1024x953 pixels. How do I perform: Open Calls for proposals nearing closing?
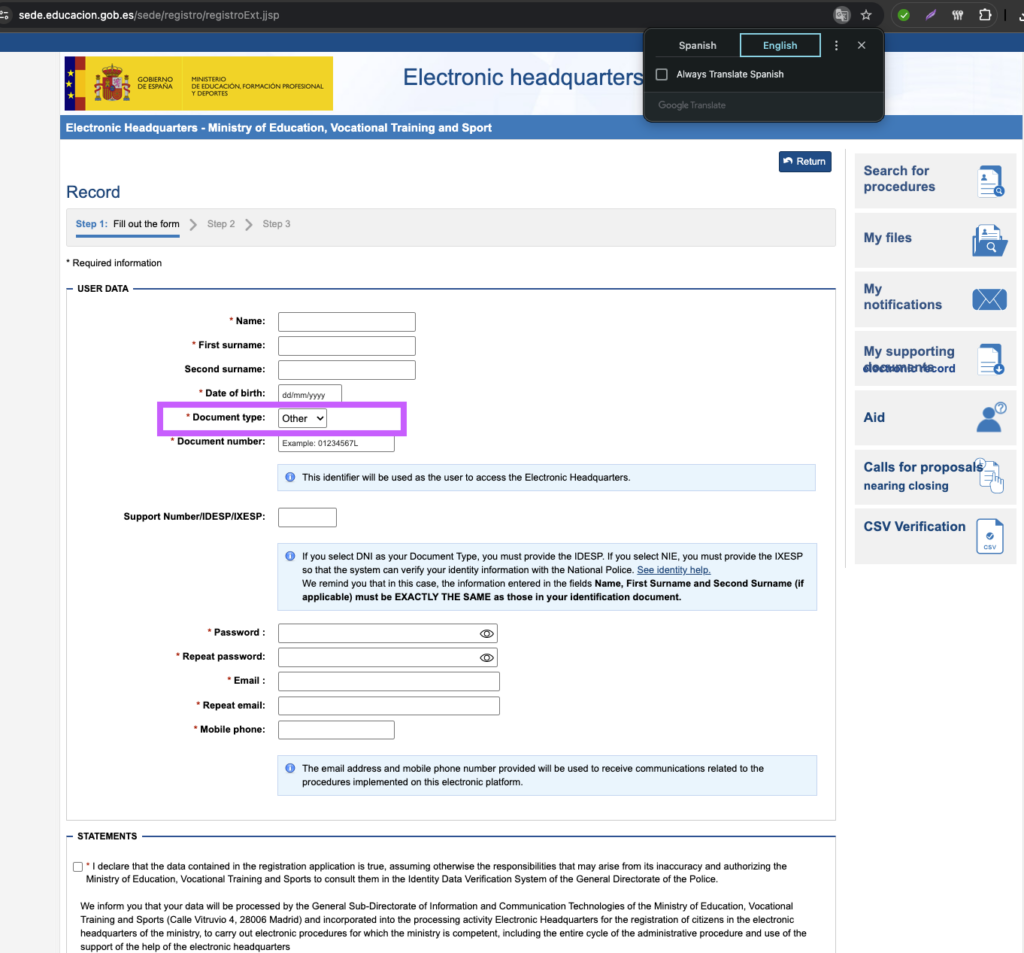pyautogui.click(x=923, y=477)
